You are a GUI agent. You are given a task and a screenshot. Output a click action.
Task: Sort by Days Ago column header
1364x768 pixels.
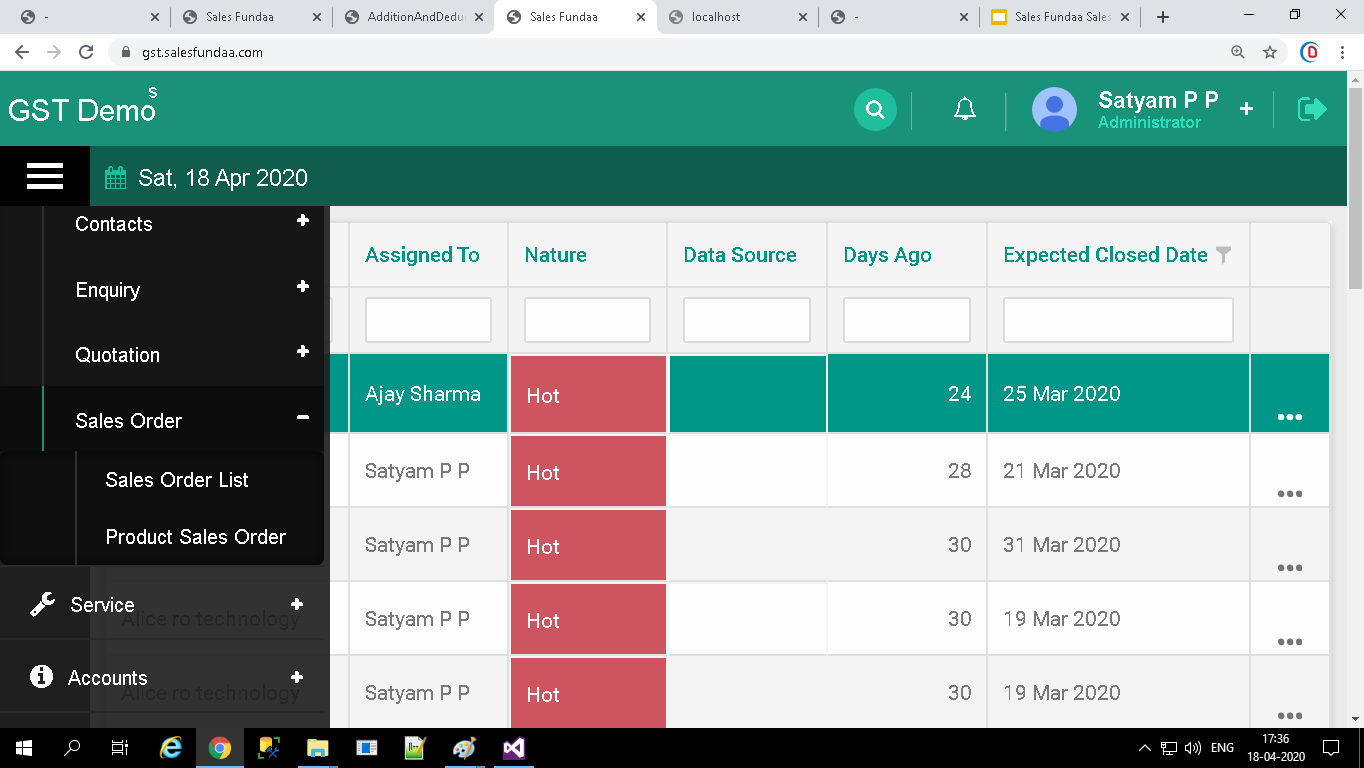tap(887, 255)
